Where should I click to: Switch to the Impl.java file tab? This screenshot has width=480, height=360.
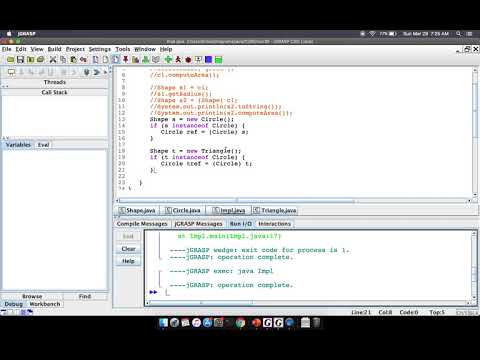(229, 210)
